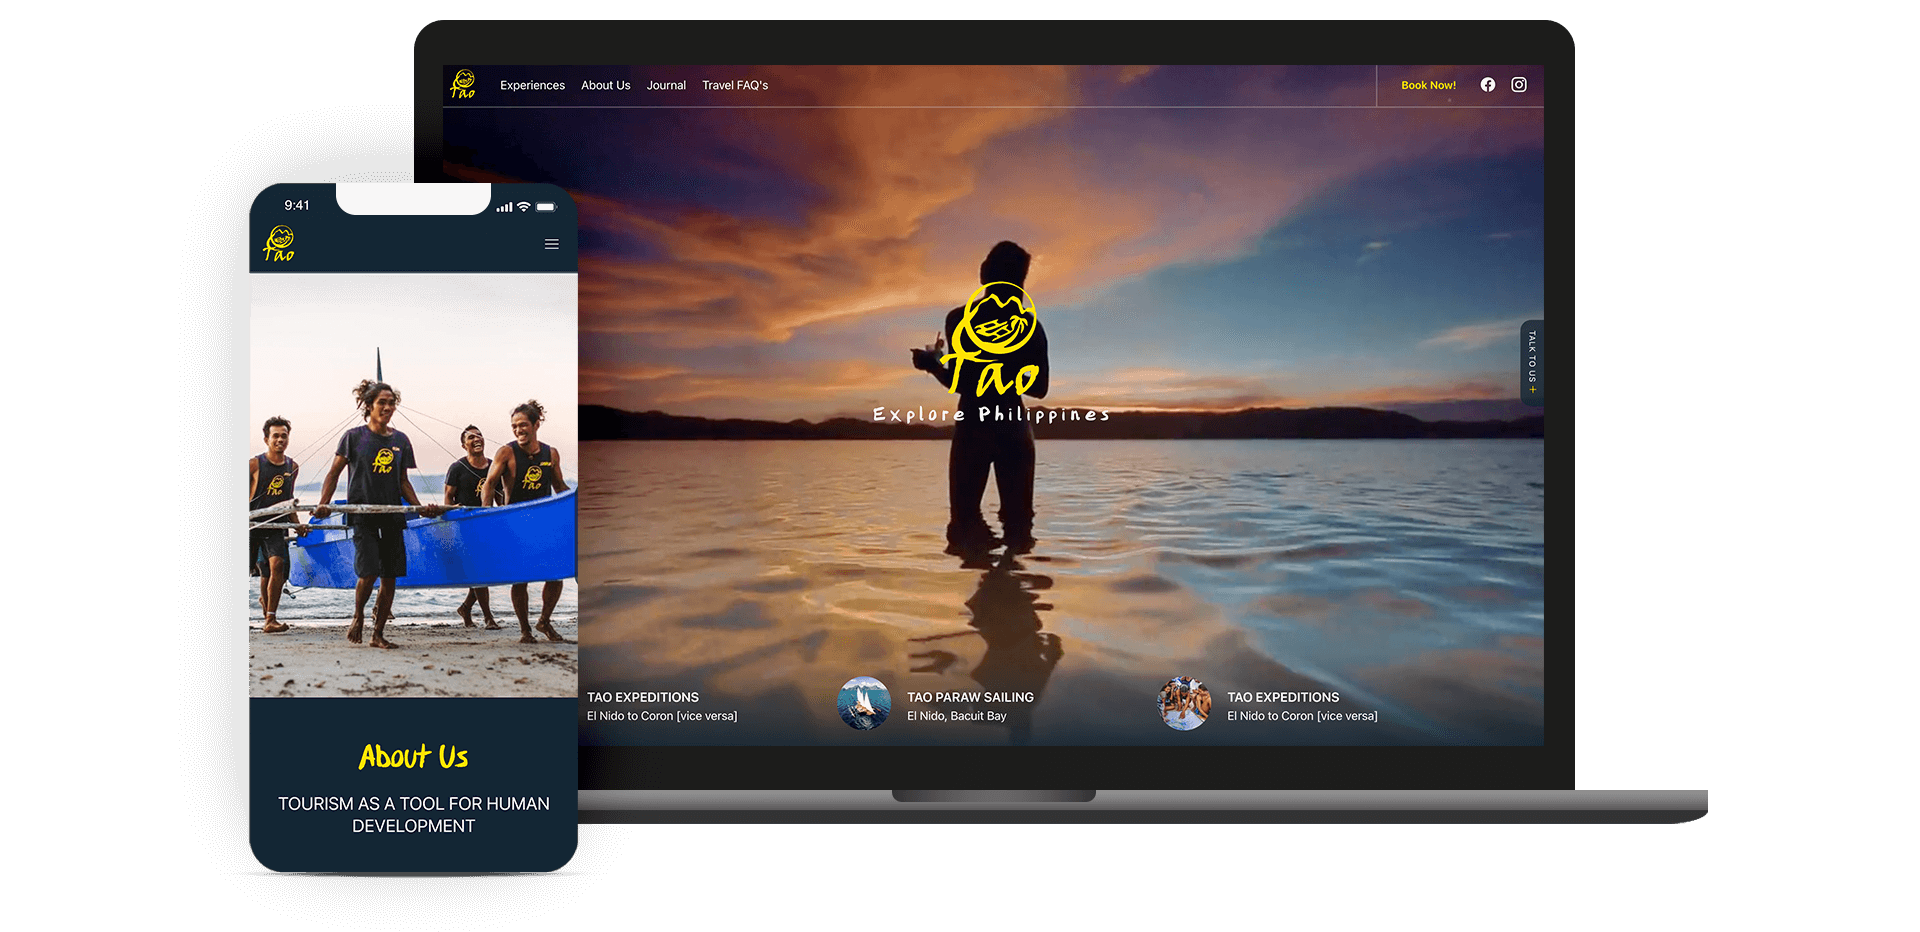Go to the Journal page

coord(666,85)
